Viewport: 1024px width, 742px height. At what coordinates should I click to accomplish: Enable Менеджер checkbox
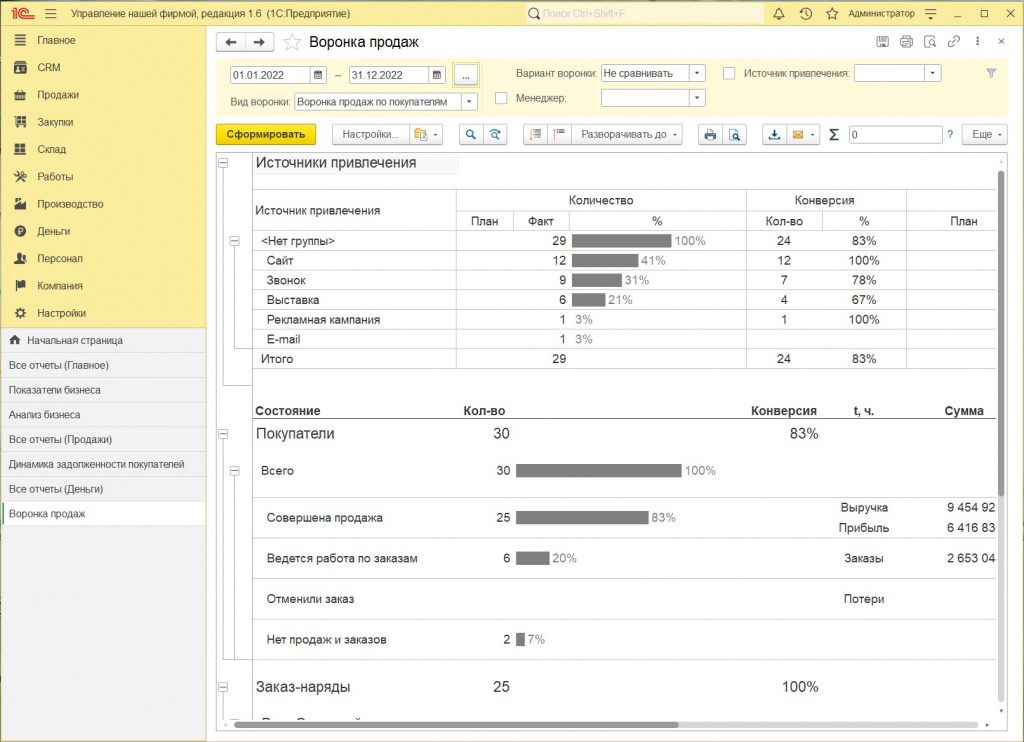tap(501, 98)
